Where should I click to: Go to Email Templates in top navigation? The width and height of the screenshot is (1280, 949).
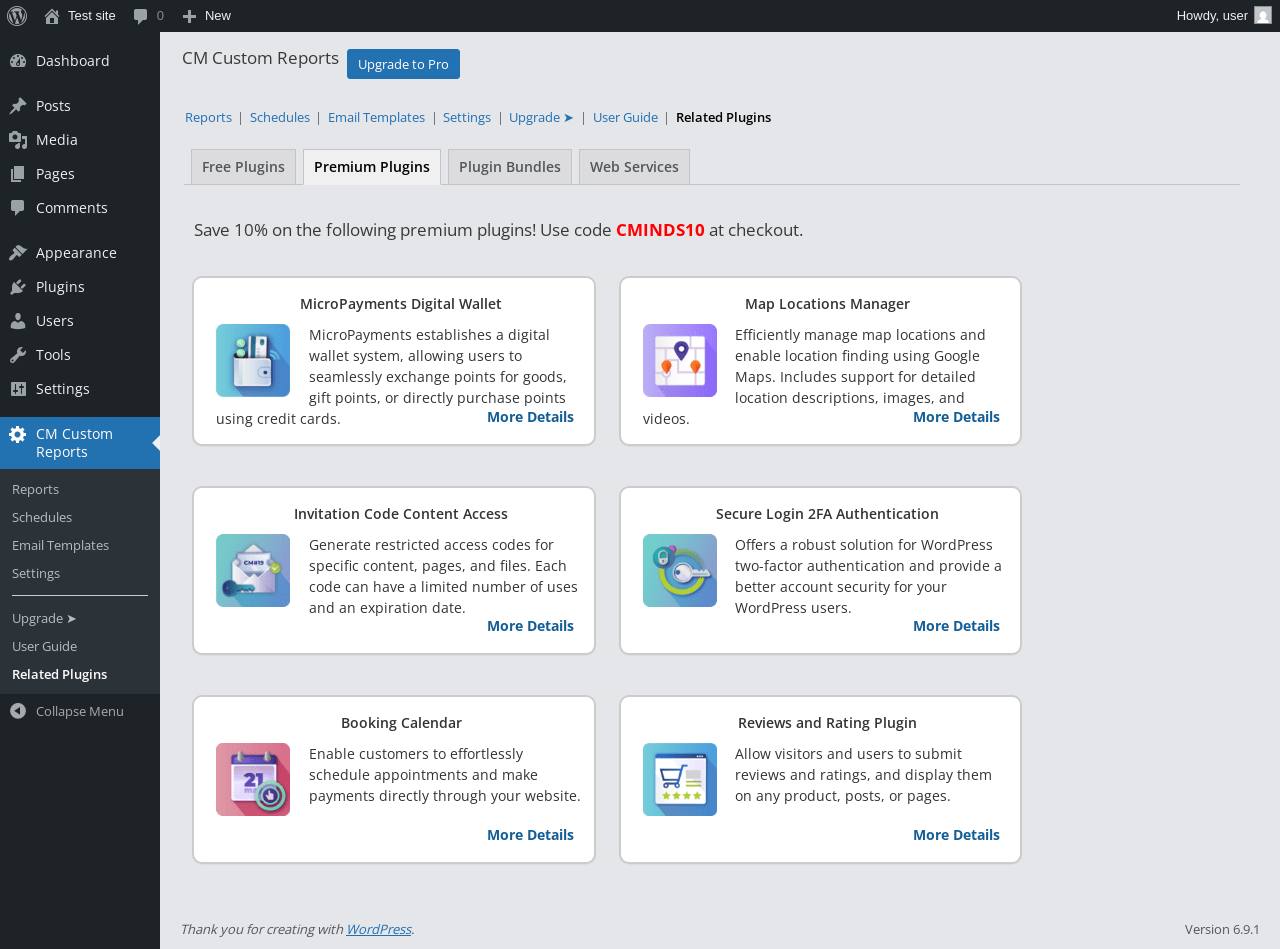(x=376, y=117)
